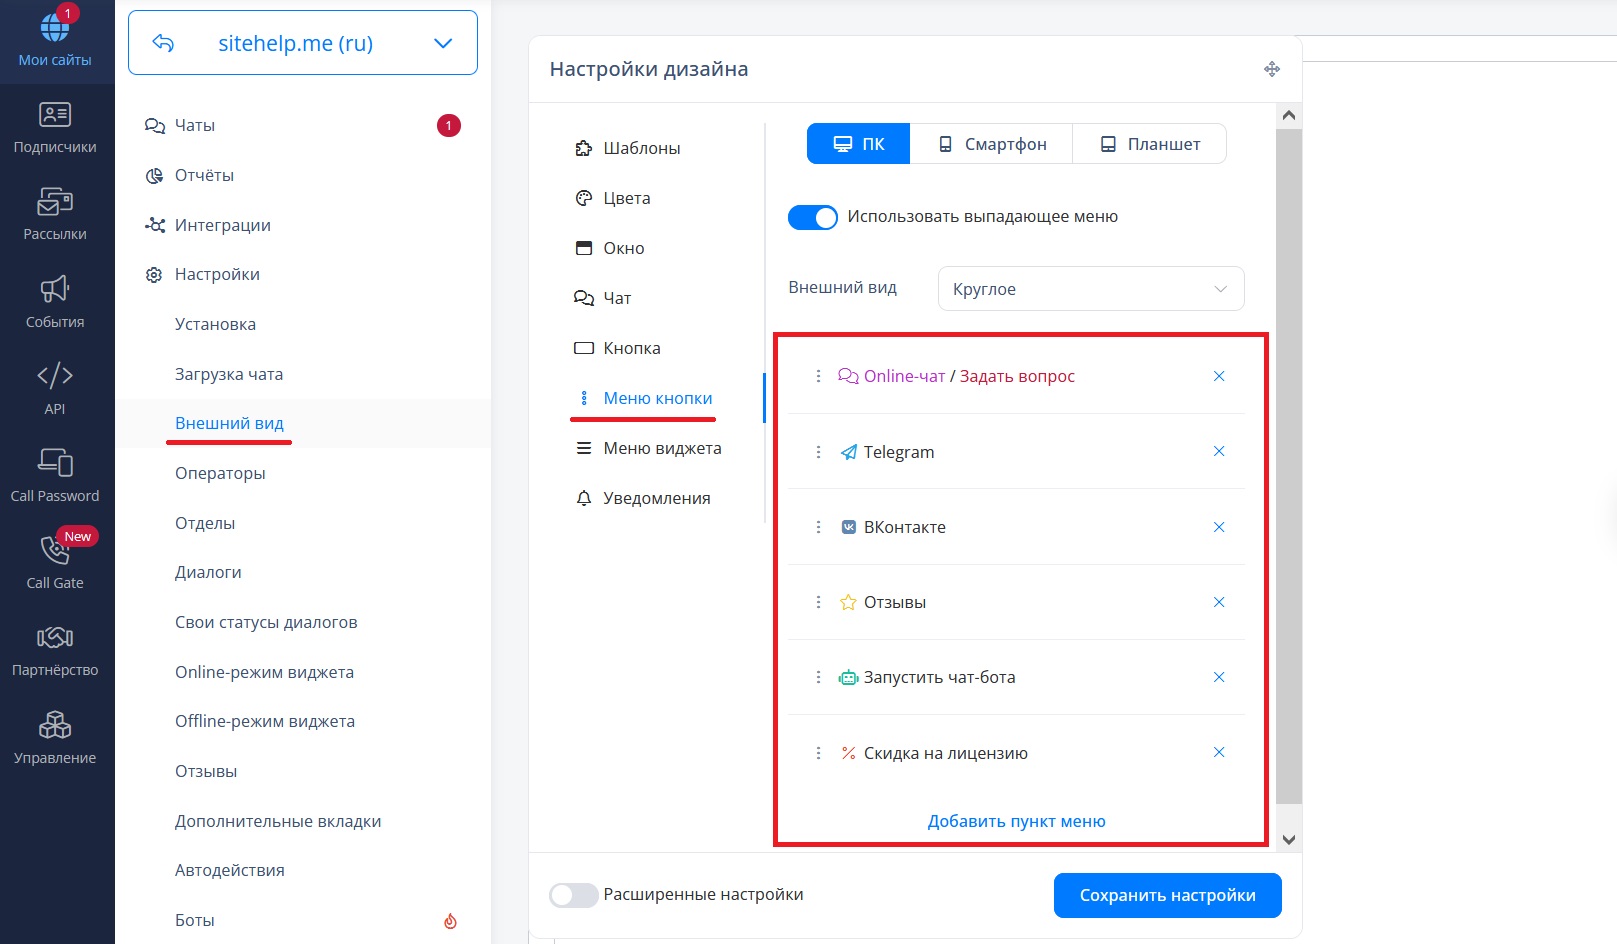Click the Добавить пункт меню link
This screenshot has height=944, width=1617.
1016,821
